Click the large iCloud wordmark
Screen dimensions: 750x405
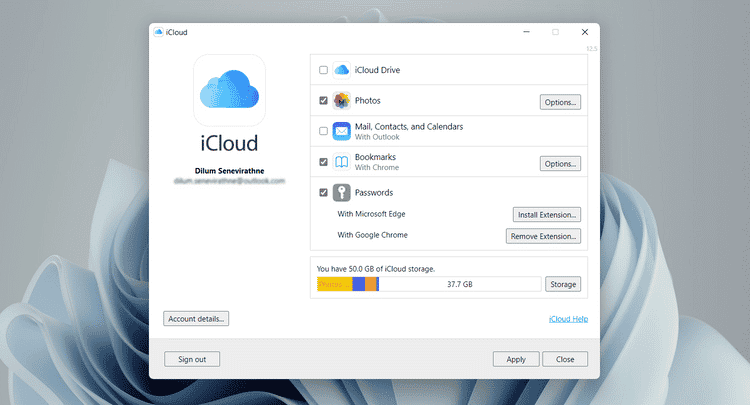(x=230, y=143)
